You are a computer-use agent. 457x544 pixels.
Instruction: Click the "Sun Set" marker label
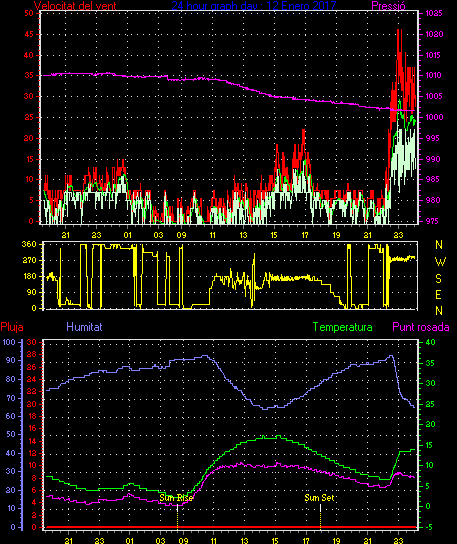[319, 498]
